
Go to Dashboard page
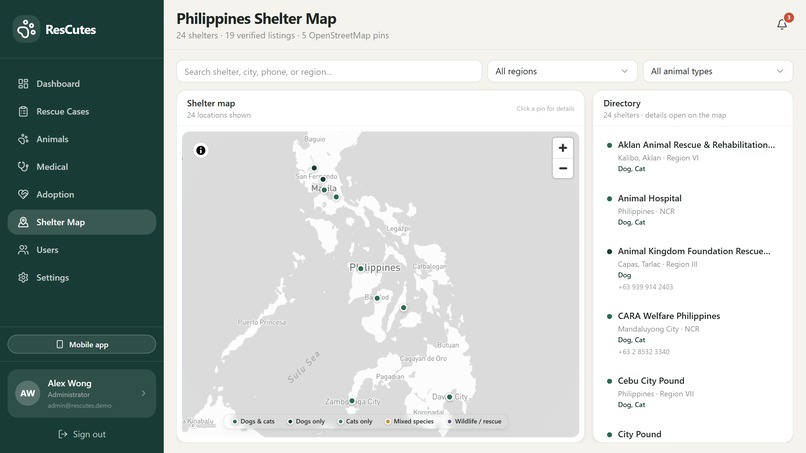82,84
